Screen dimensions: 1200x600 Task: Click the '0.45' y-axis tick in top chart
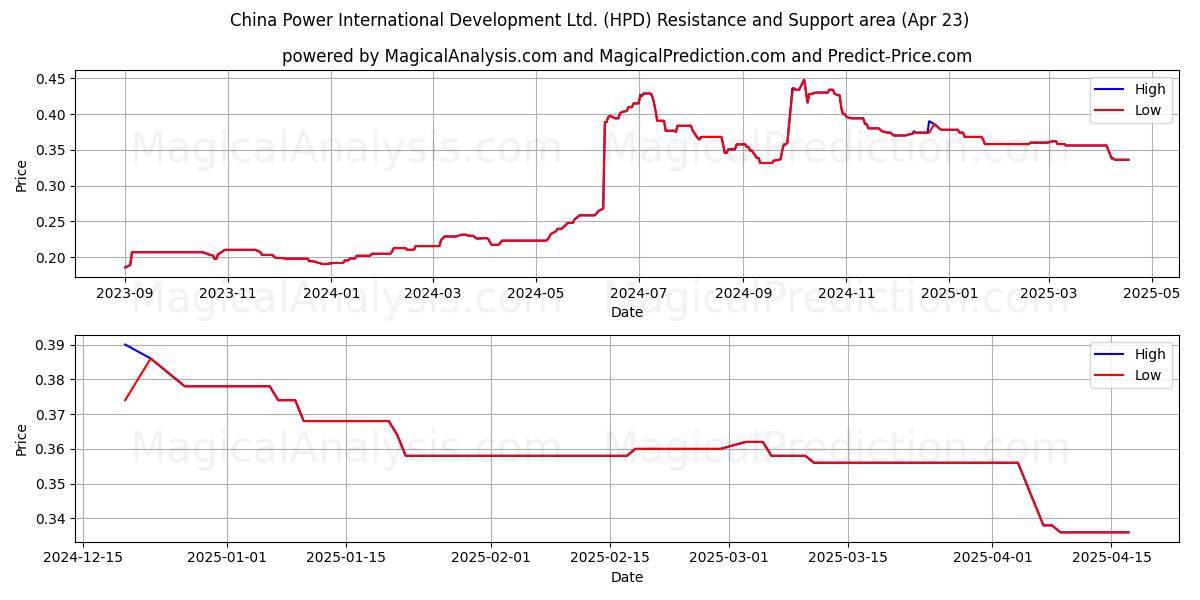(50, 79)
